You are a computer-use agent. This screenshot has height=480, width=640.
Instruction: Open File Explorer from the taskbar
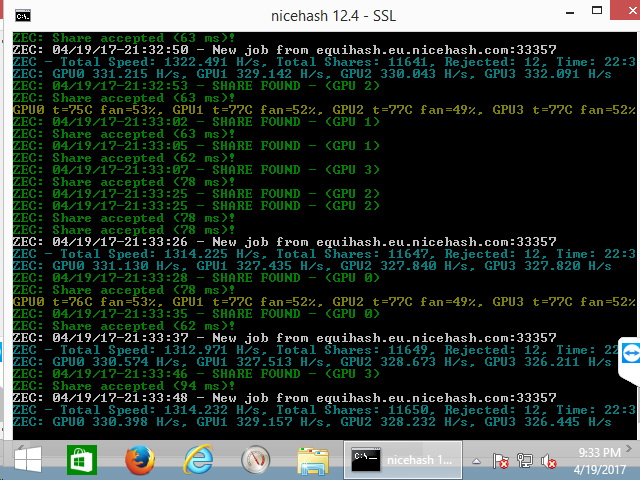(x=313, y=461)
